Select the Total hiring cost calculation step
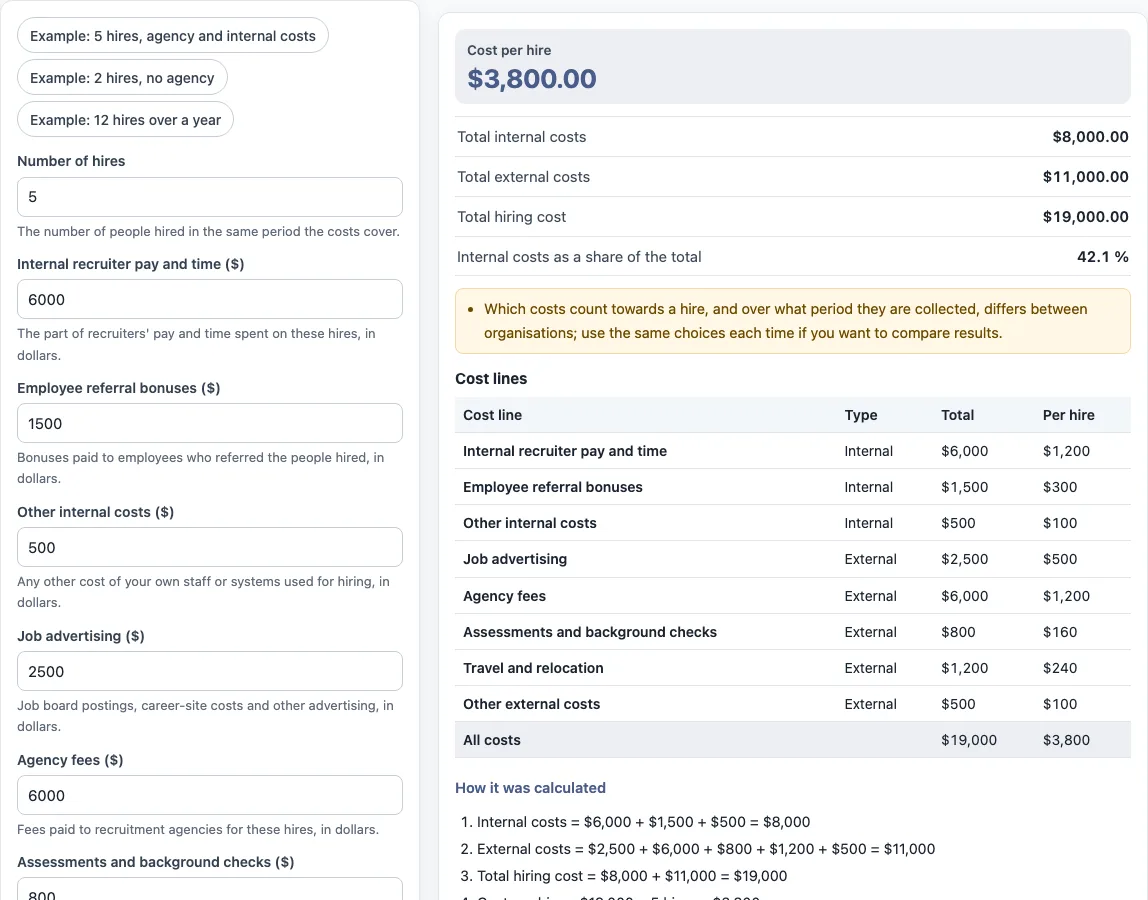The height and width of the screenshot is (900, 1148). pyautogui.click(x=632, y=877)
